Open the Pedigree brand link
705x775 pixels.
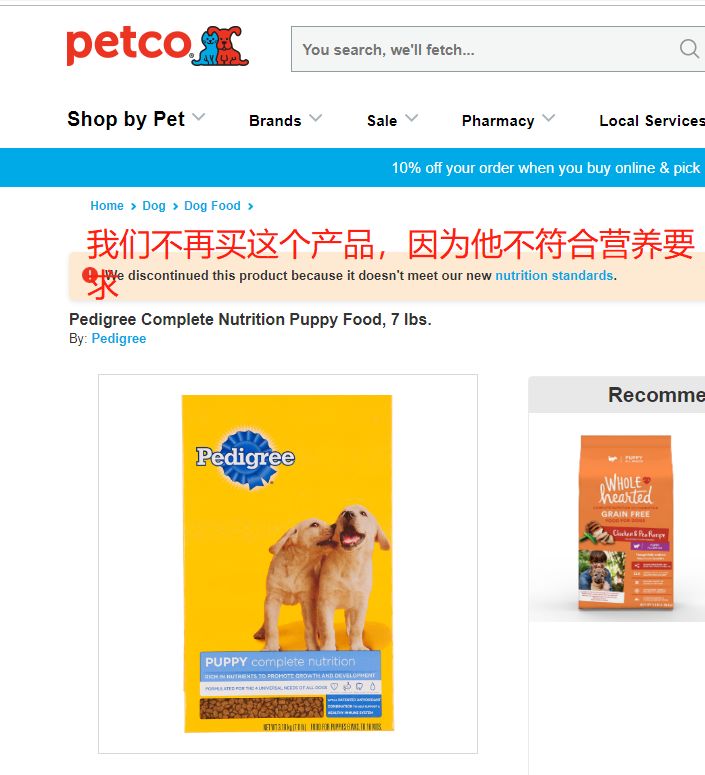[119, 339]
